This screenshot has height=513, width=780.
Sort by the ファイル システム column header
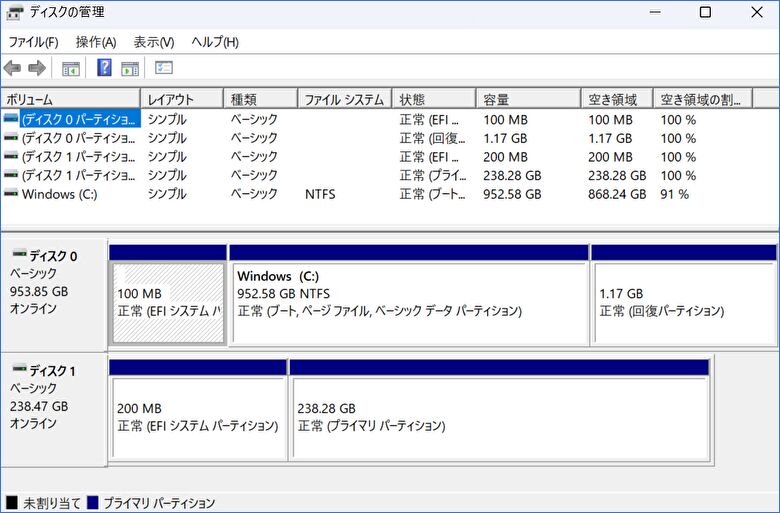[x=344, y=99]
